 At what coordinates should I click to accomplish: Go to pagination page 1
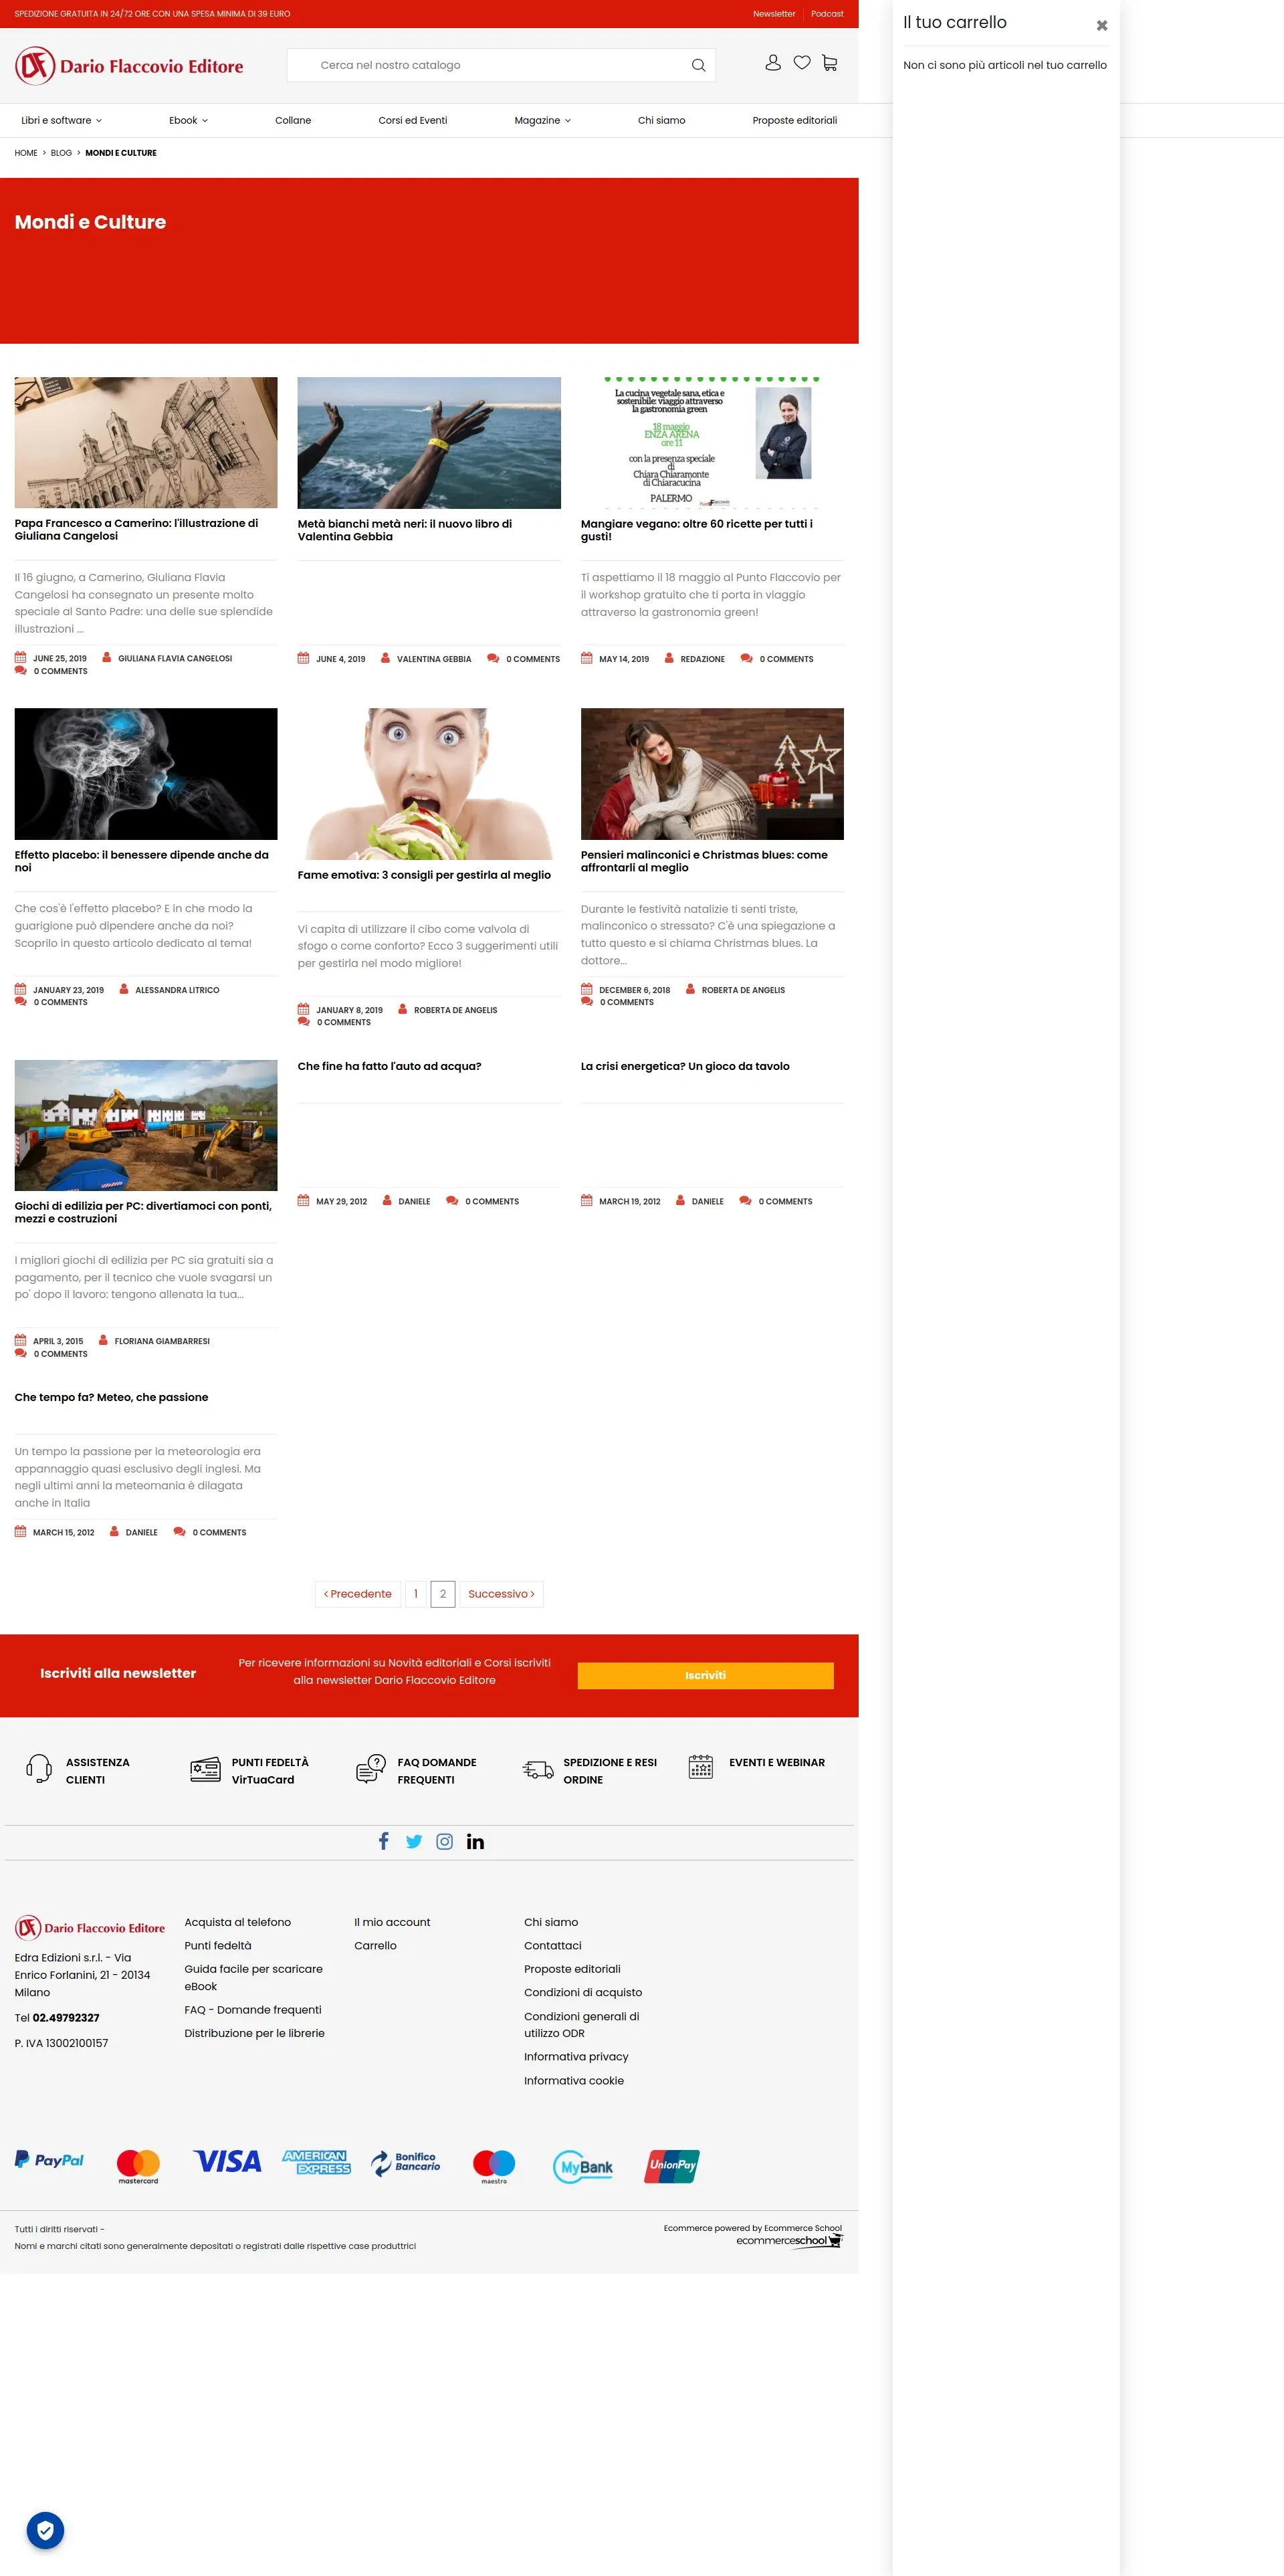pyautogui.click(x=416, y=1594)
